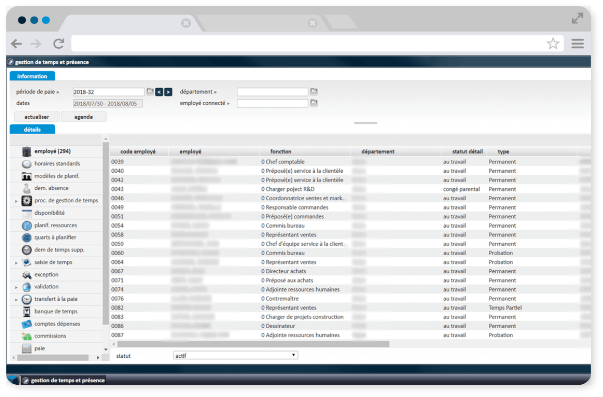Open the exception icon in sidebar

click(x=27, y=275)
